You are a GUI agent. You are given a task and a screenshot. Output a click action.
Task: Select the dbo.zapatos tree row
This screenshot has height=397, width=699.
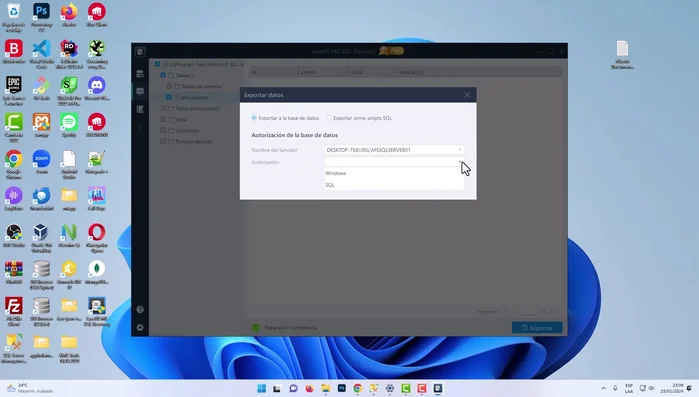click(x=196, y=97)
